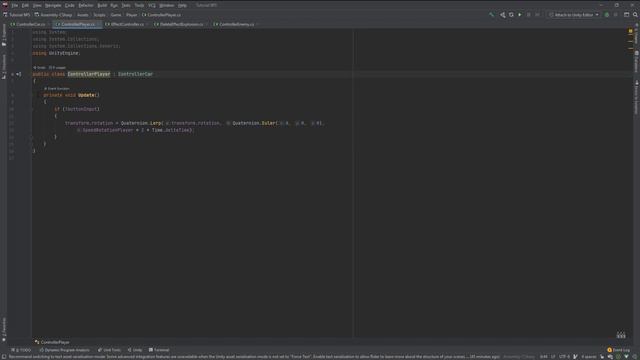
Task: Click the Quaternion.Lerp call in code
Action: tap(141, 123)
